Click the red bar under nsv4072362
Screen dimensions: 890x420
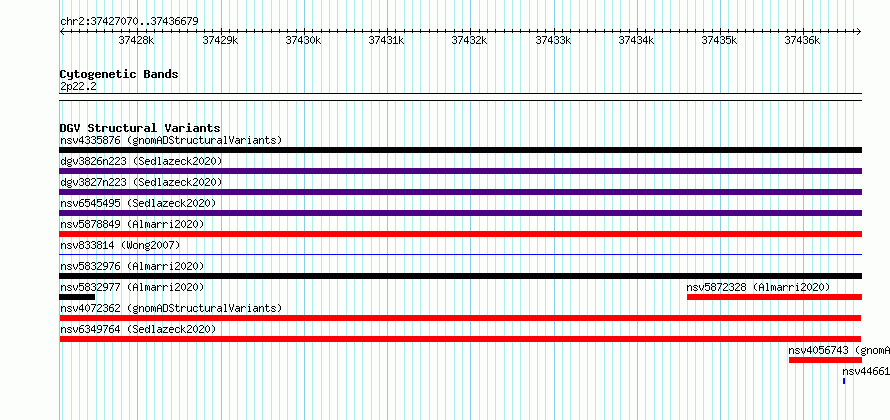[460, 318]
